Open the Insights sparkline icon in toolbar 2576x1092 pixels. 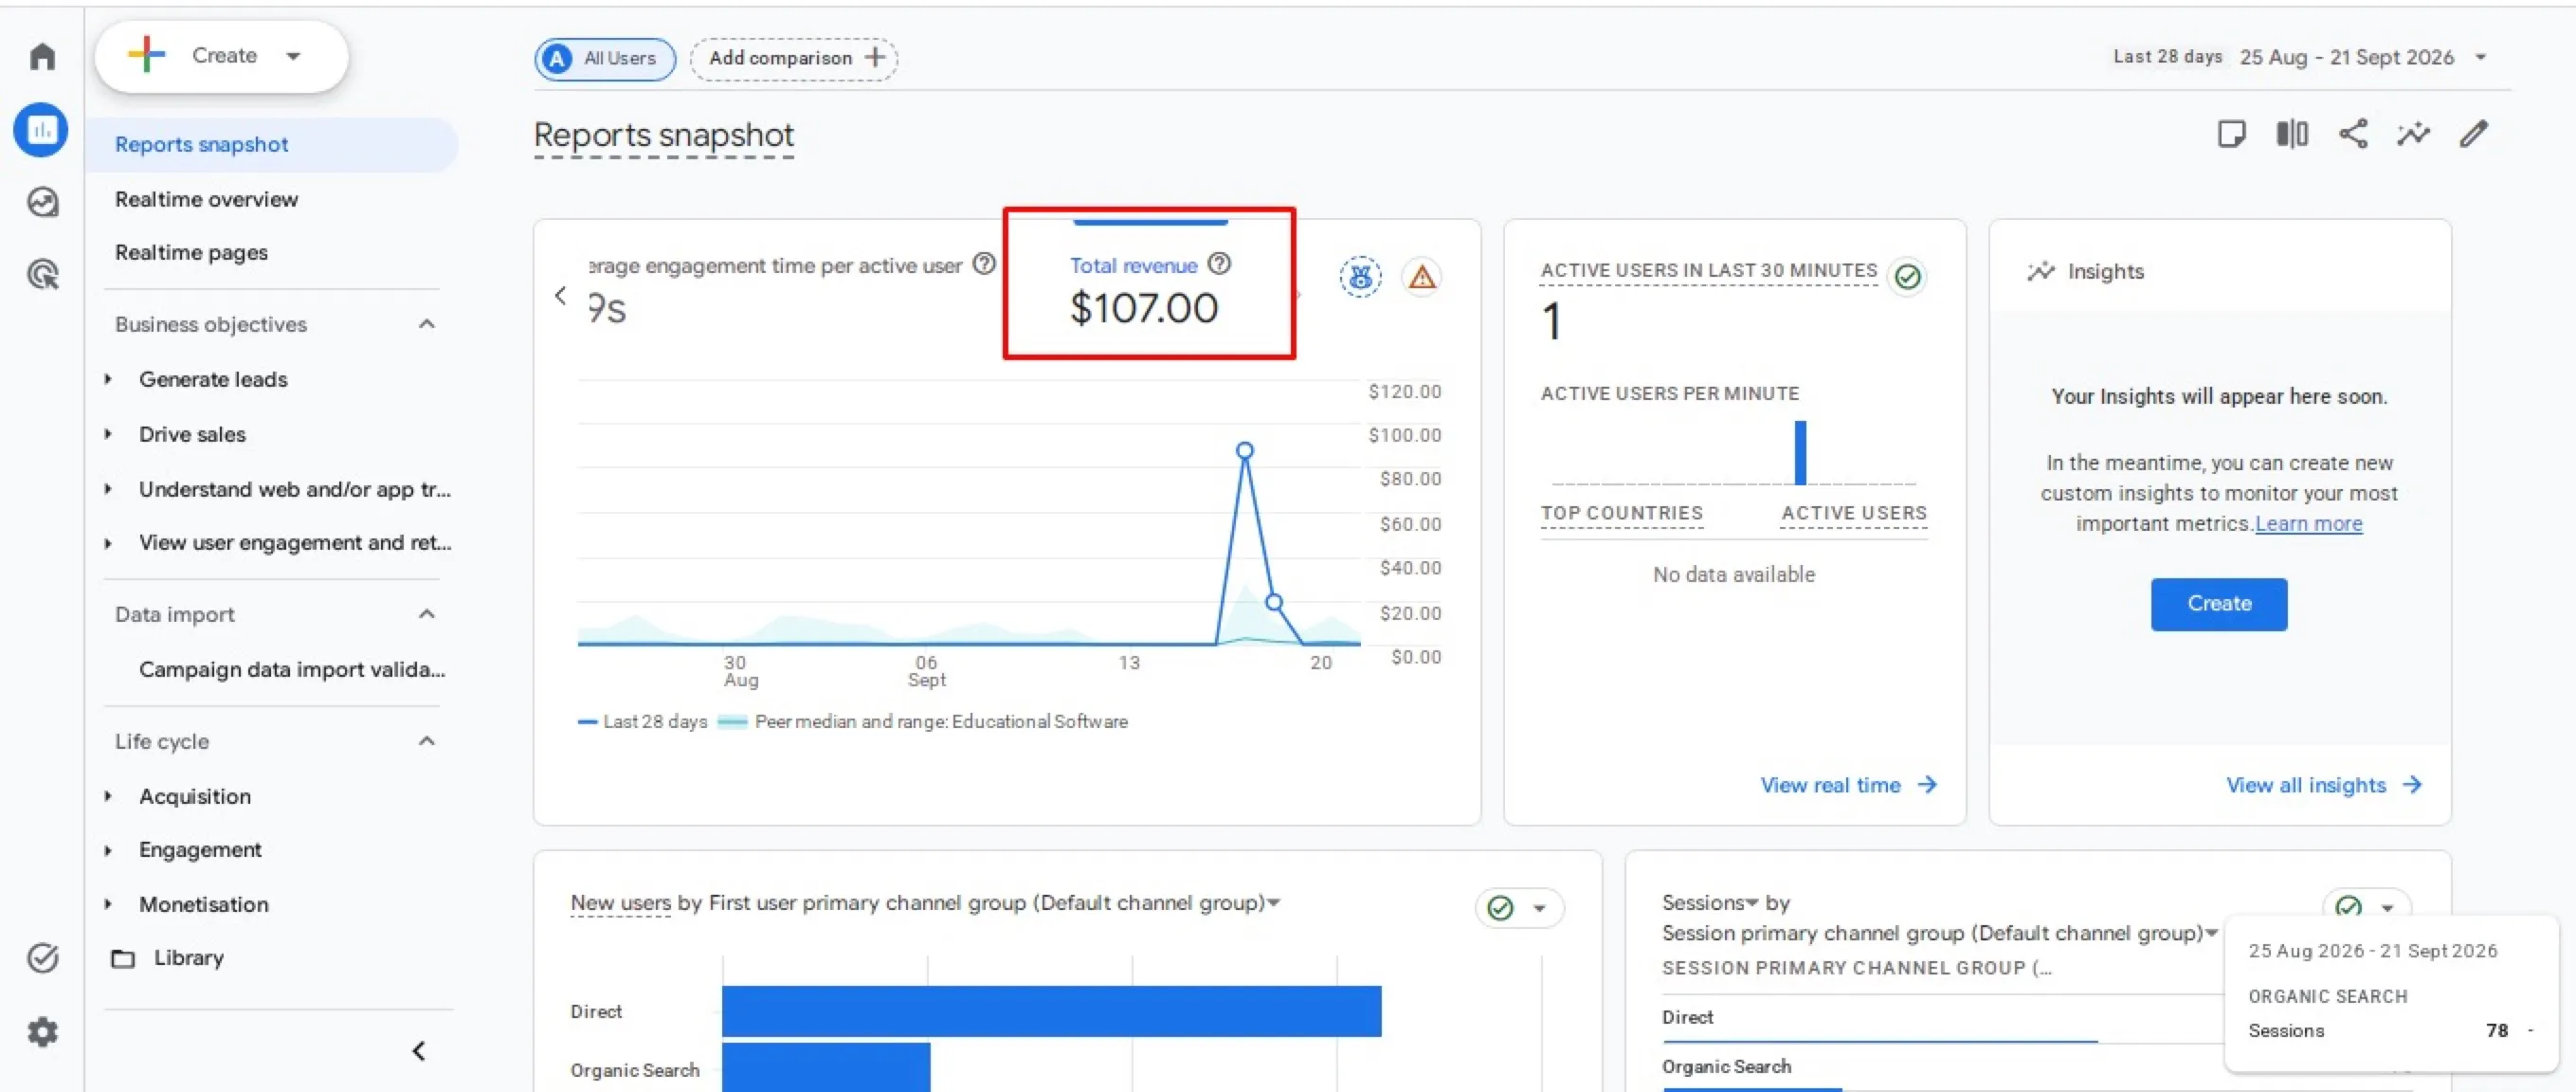(2412, 134)
